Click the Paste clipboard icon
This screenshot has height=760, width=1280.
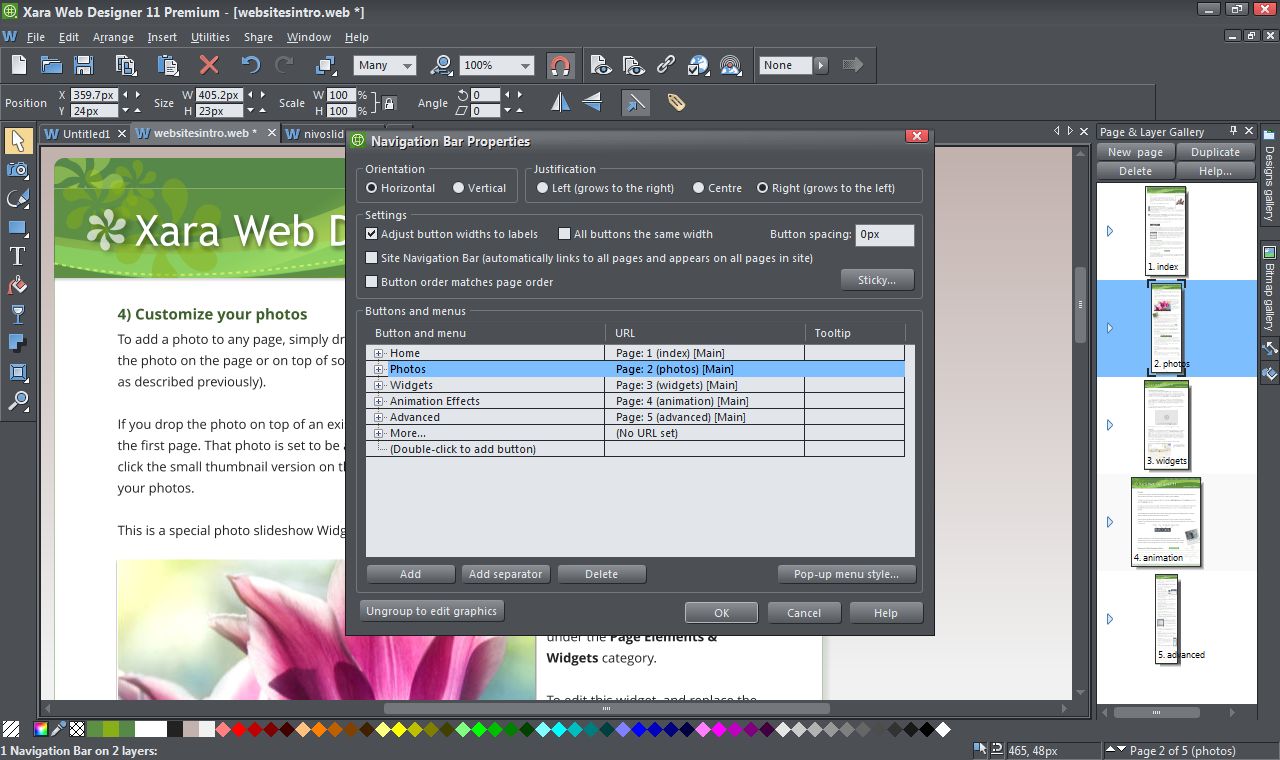click(167, 65)
